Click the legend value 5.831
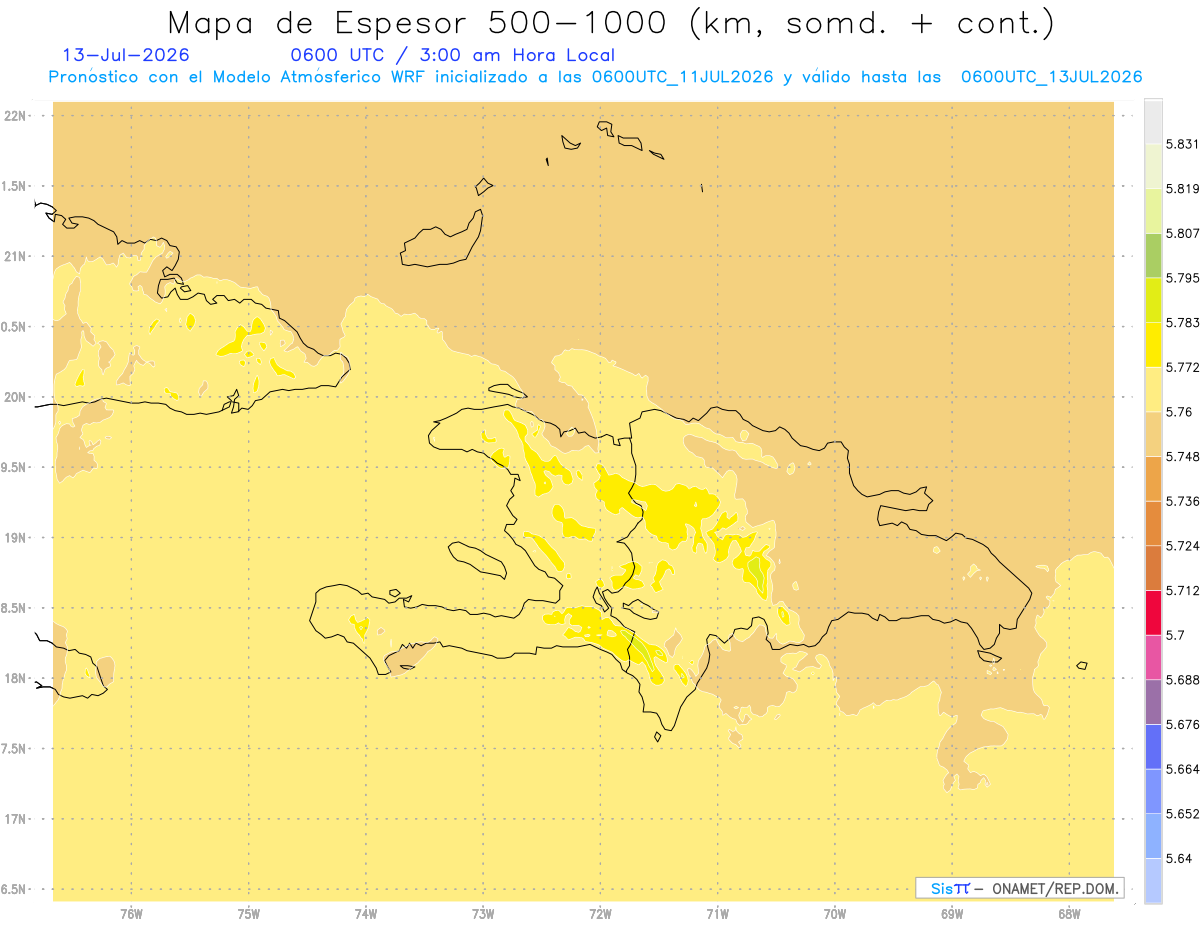The width and height of the screenshot is (1200, 927). [x=1182, y=144]
